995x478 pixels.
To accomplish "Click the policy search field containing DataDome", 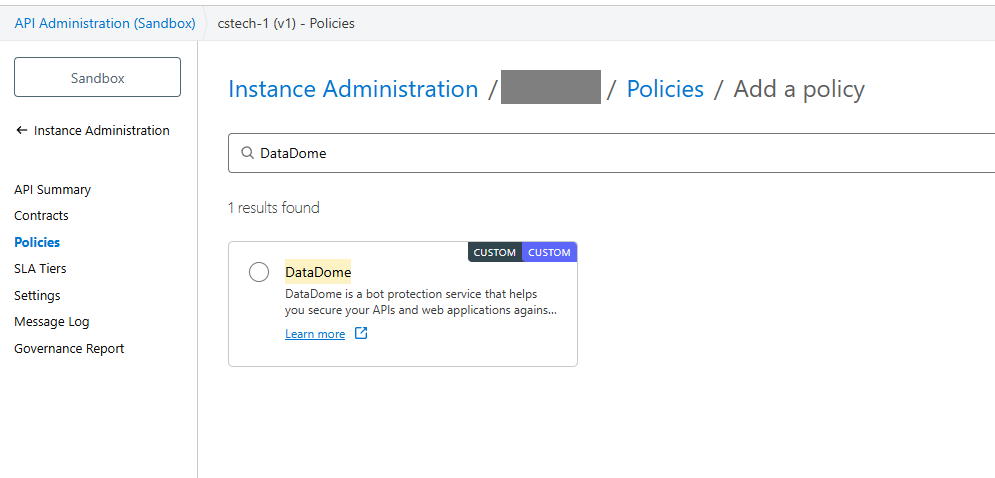I will tap(611, 153).
